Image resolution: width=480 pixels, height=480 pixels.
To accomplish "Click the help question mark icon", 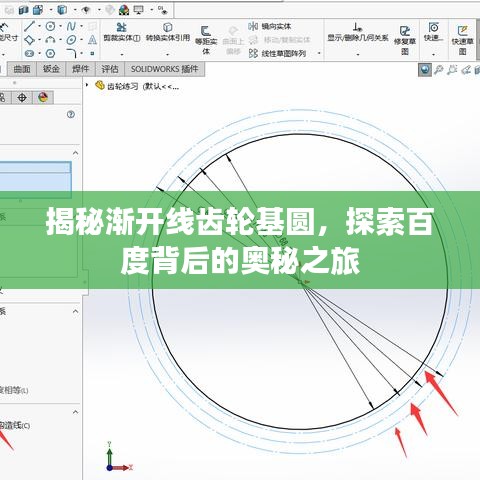I will coord(71,115).
